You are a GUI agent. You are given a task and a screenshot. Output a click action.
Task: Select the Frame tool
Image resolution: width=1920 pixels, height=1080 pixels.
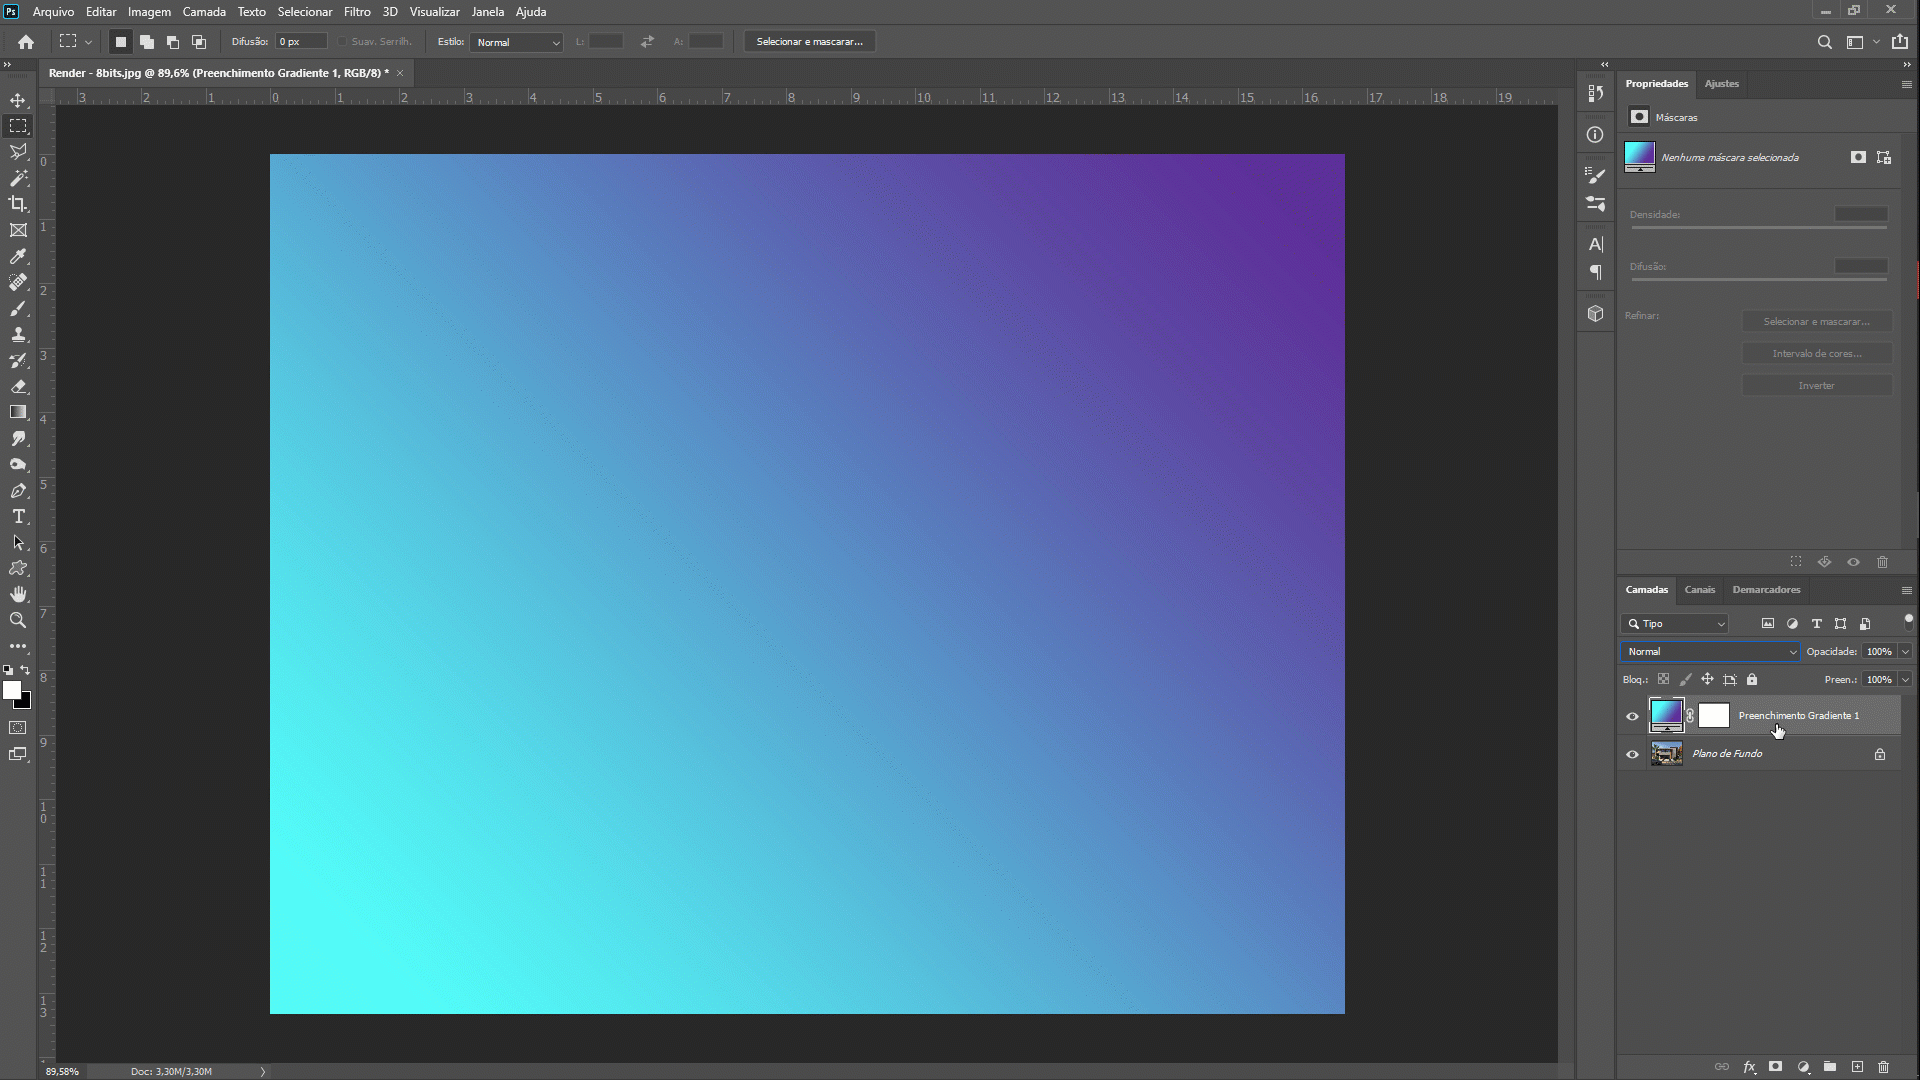18,230
